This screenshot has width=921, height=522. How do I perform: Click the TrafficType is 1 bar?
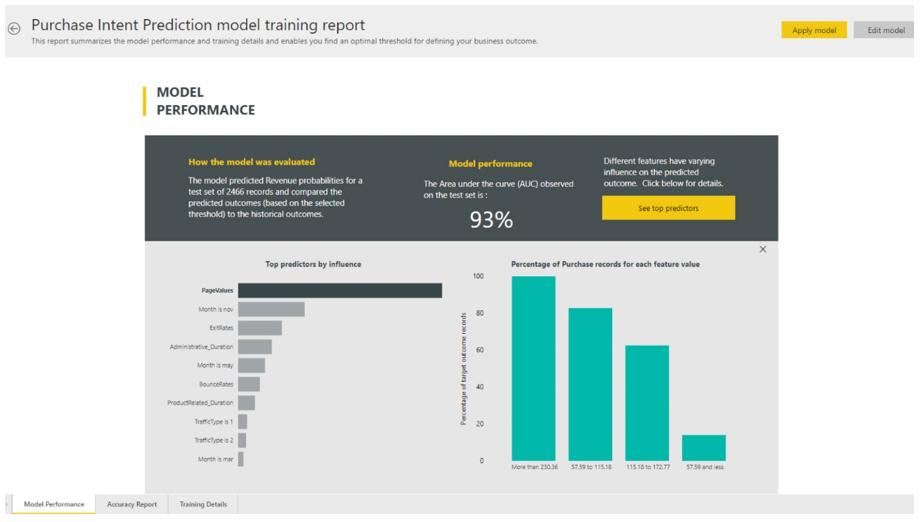(x=242, y=422)
